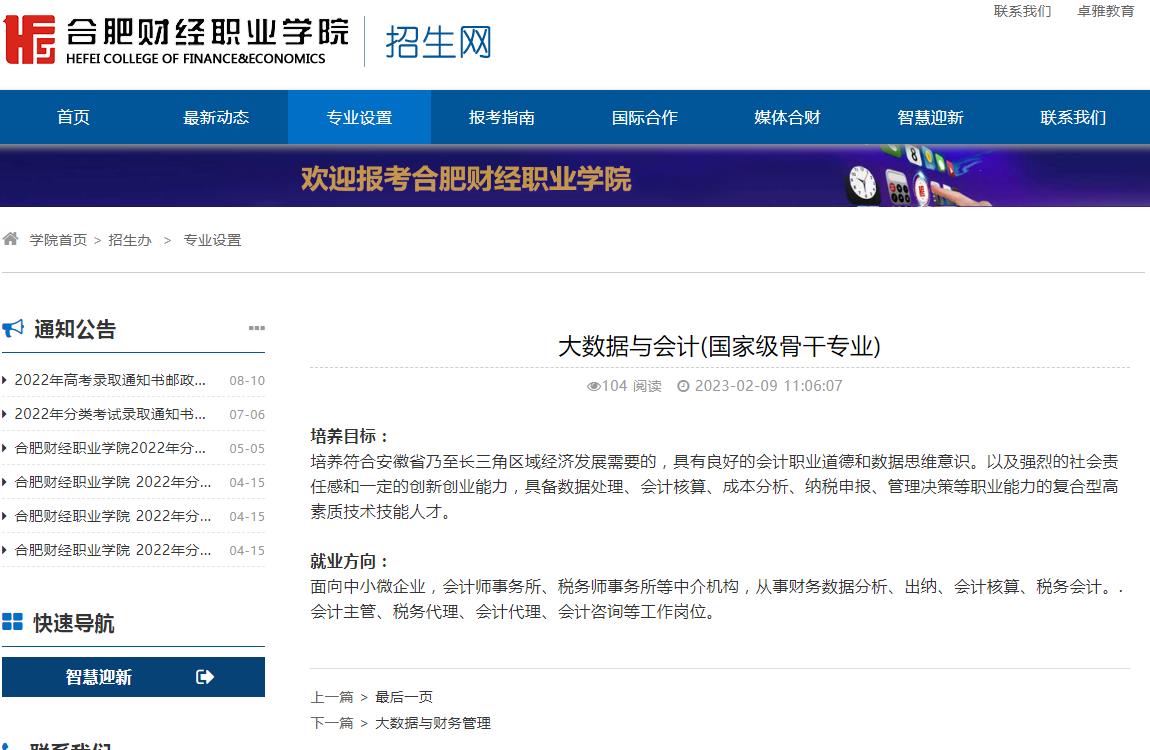1150x750 pixels.
Task: Open the 国际合作 nav menu
Action: (x=645, y=117)
